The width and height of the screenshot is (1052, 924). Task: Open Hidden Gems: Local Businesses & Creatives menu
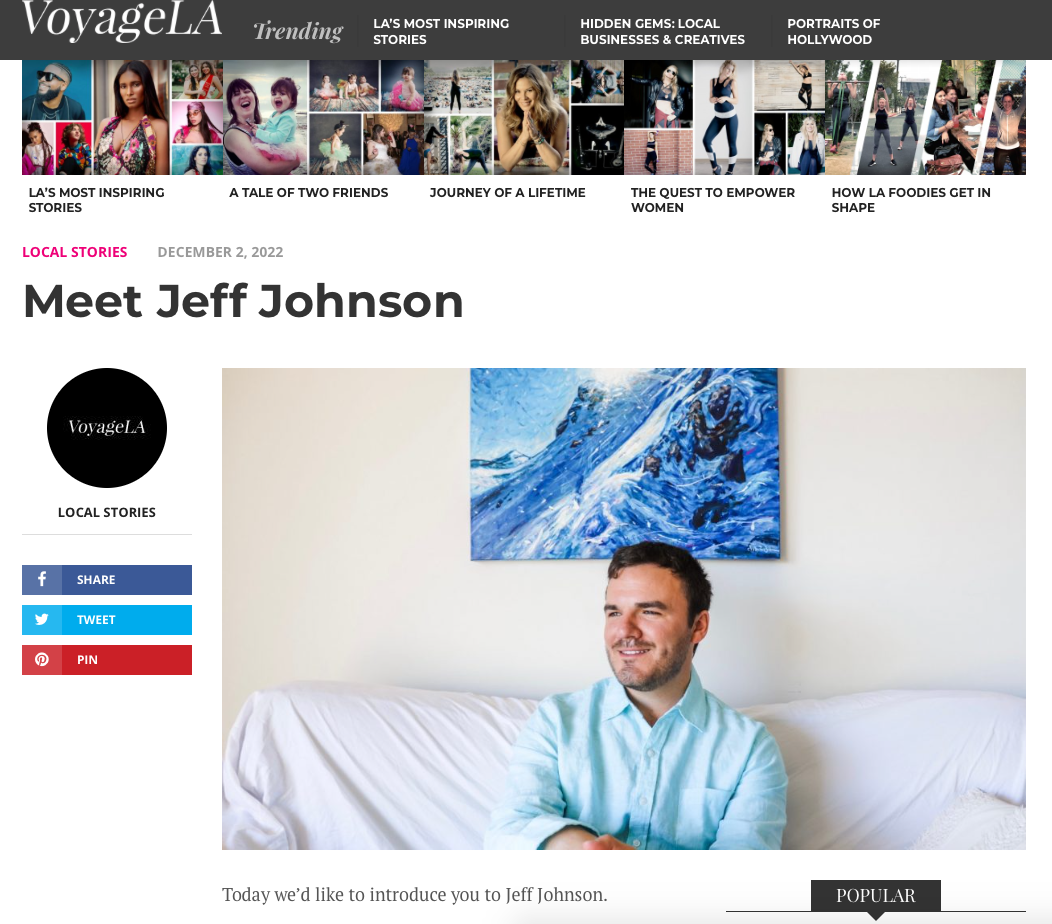pyautogui.click(x=662, y=32)
